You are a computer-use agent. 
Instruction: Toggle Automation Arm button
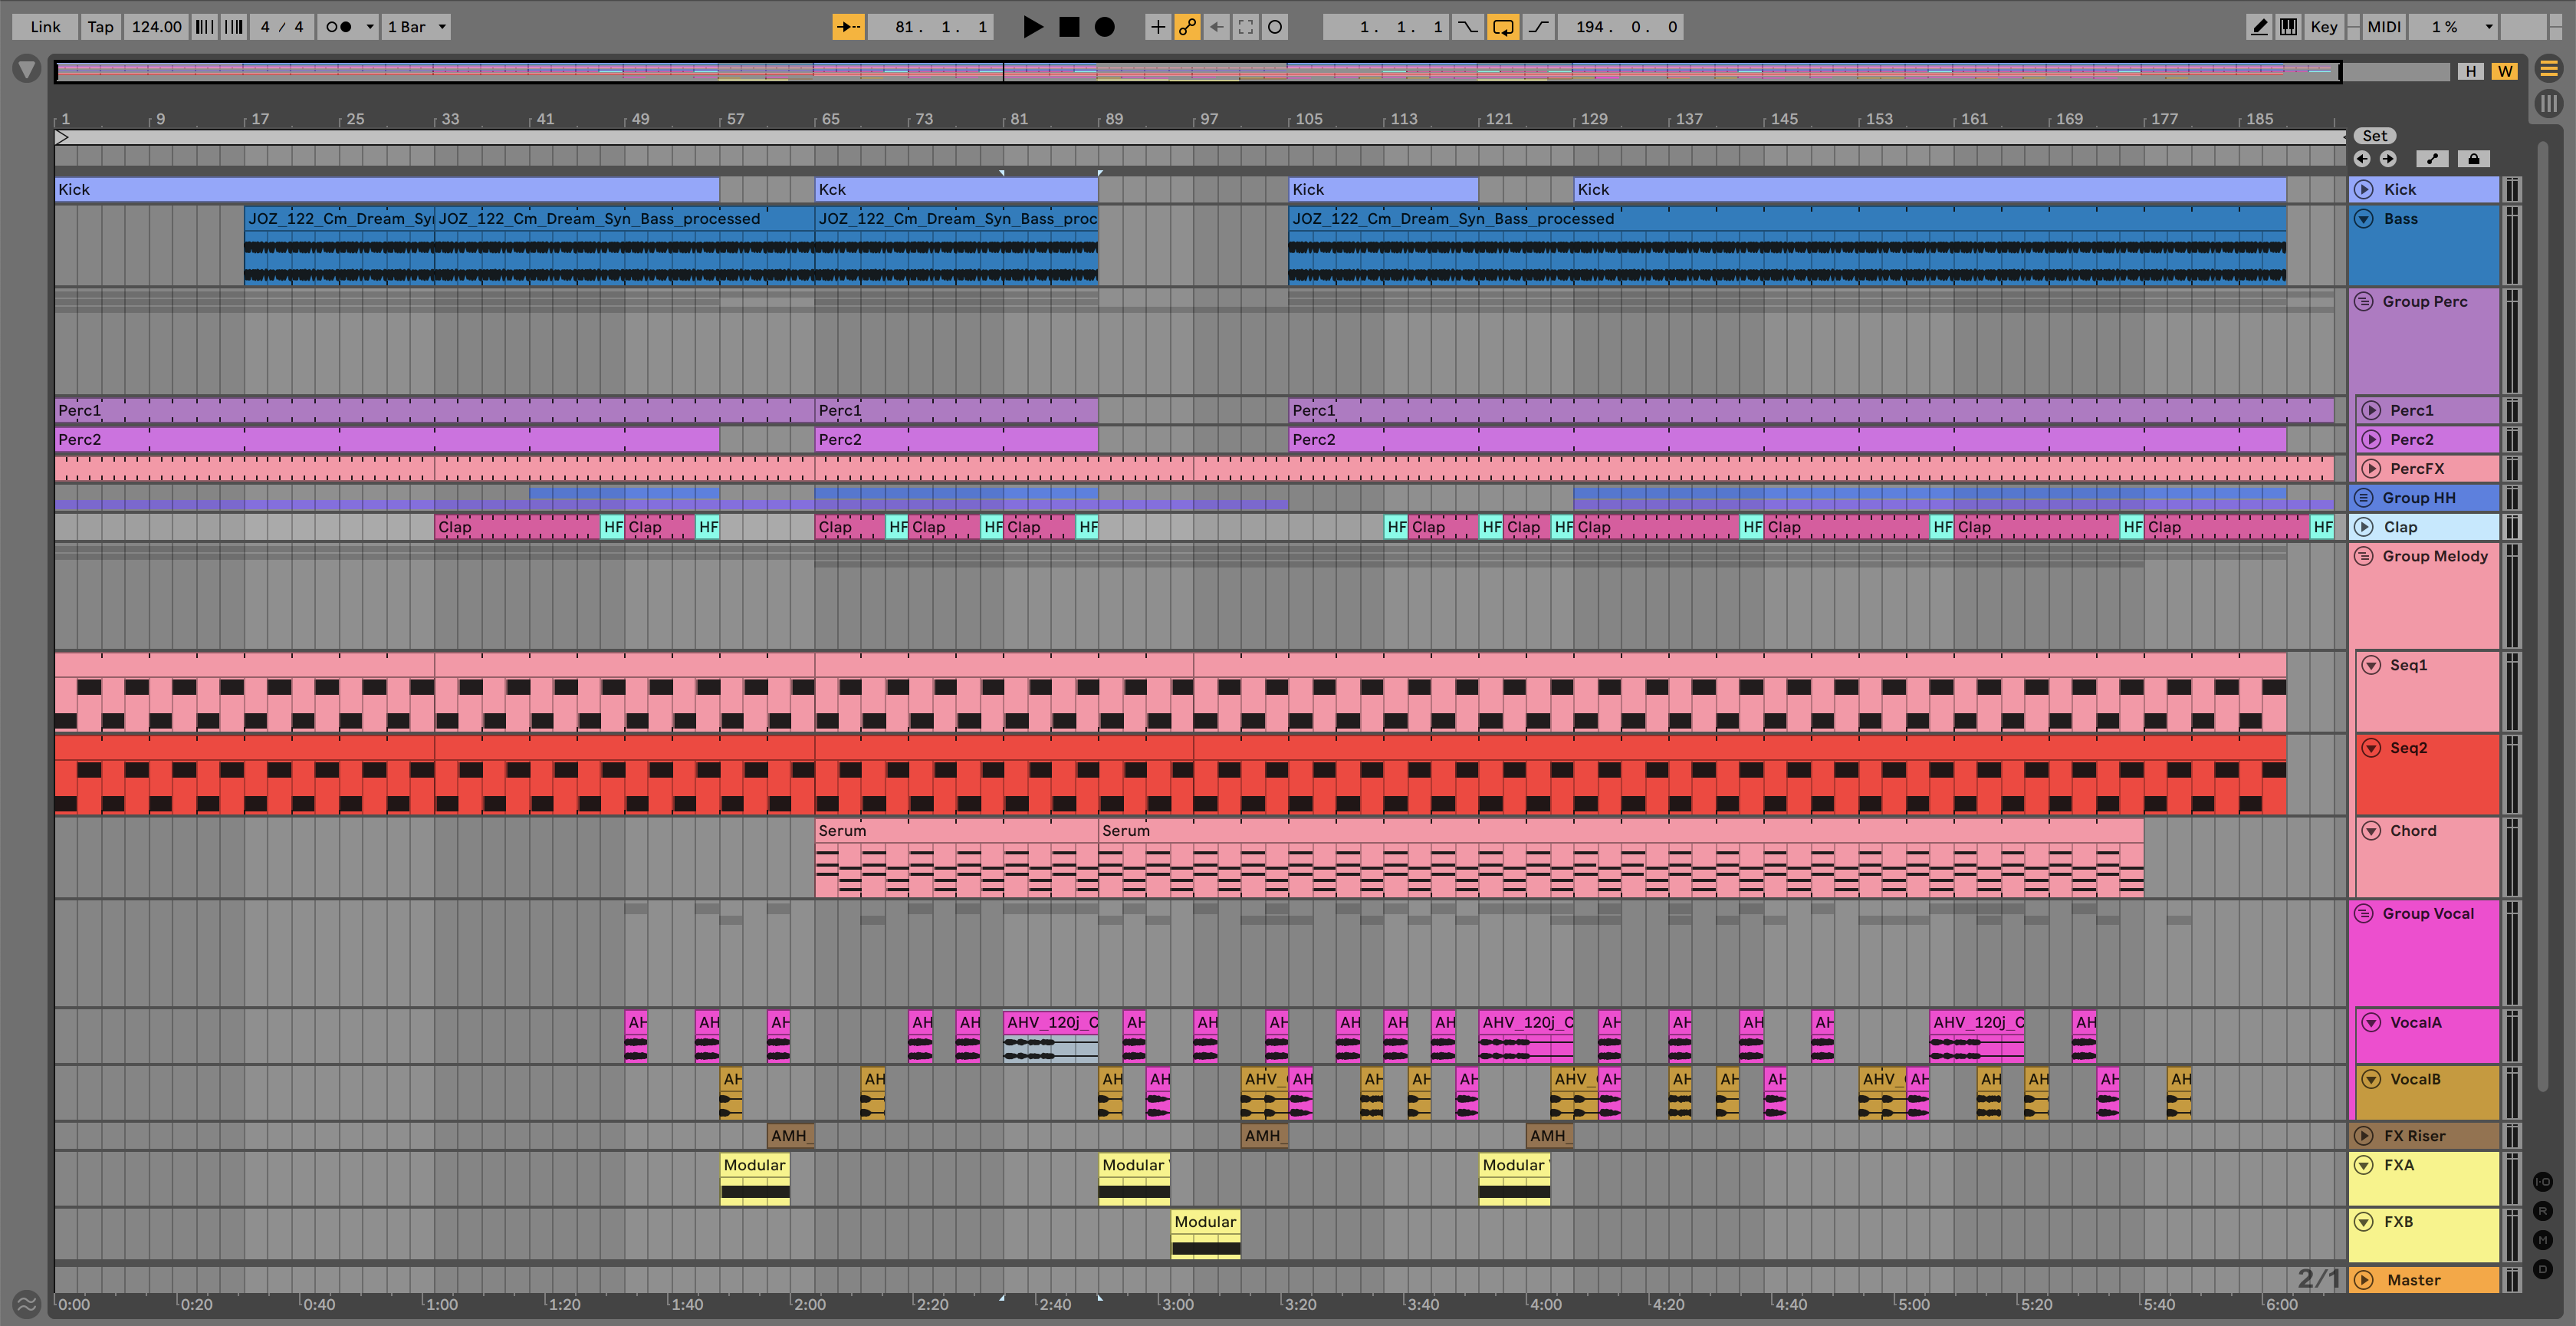click(x=1187, y=27)
